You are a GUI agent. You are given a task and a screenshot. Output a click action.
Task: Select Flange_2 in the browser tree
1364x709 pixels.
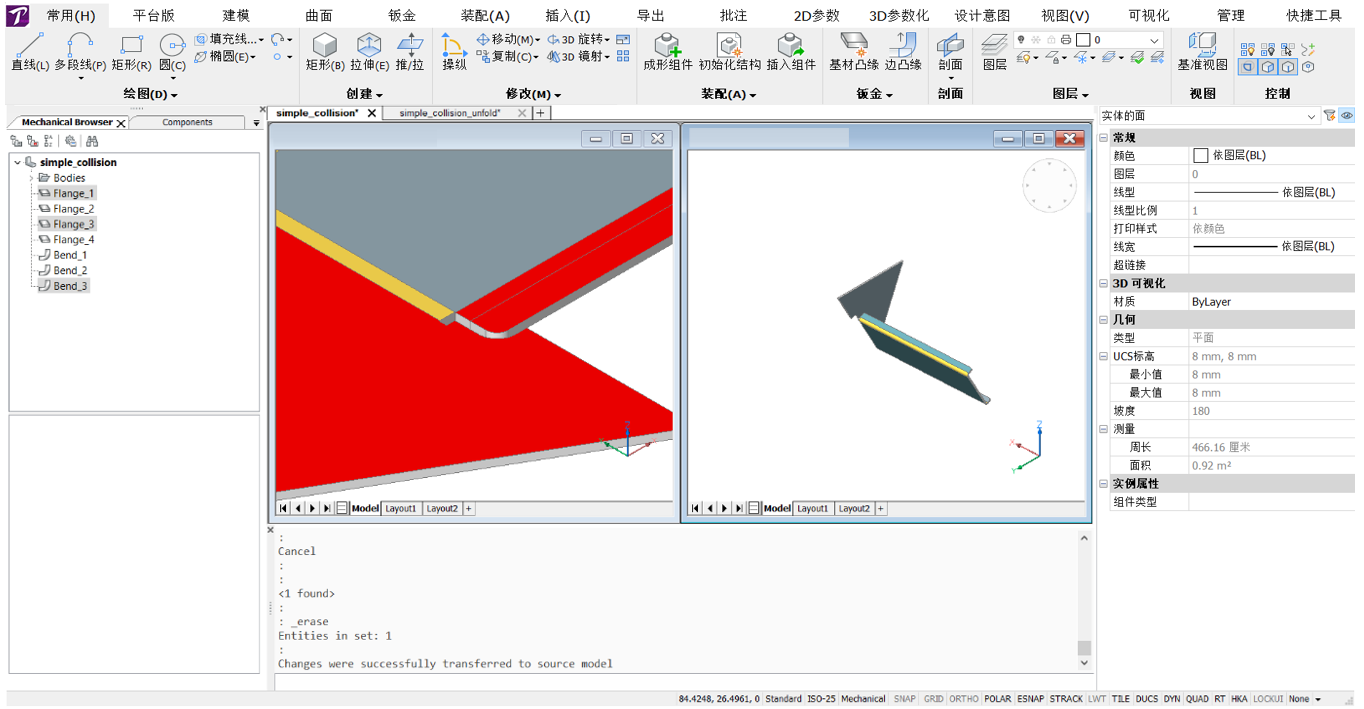(74, 209)
